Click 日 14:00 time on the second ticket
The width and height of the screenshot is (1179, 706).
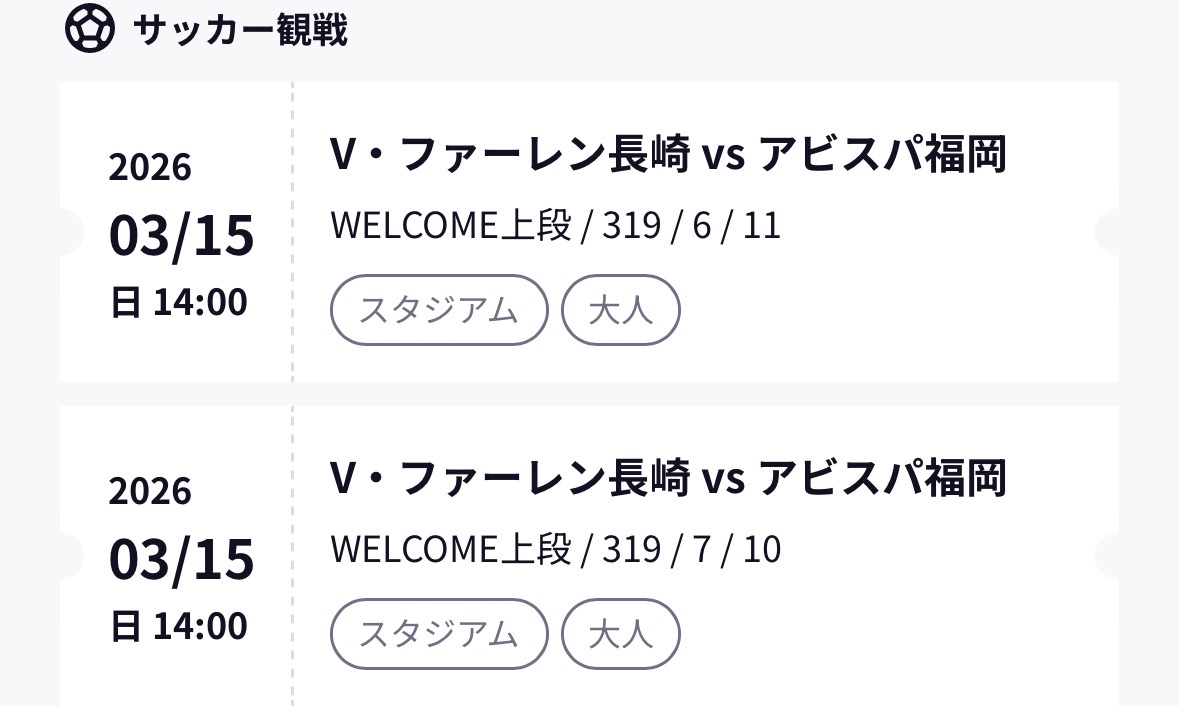click(178, 626)
